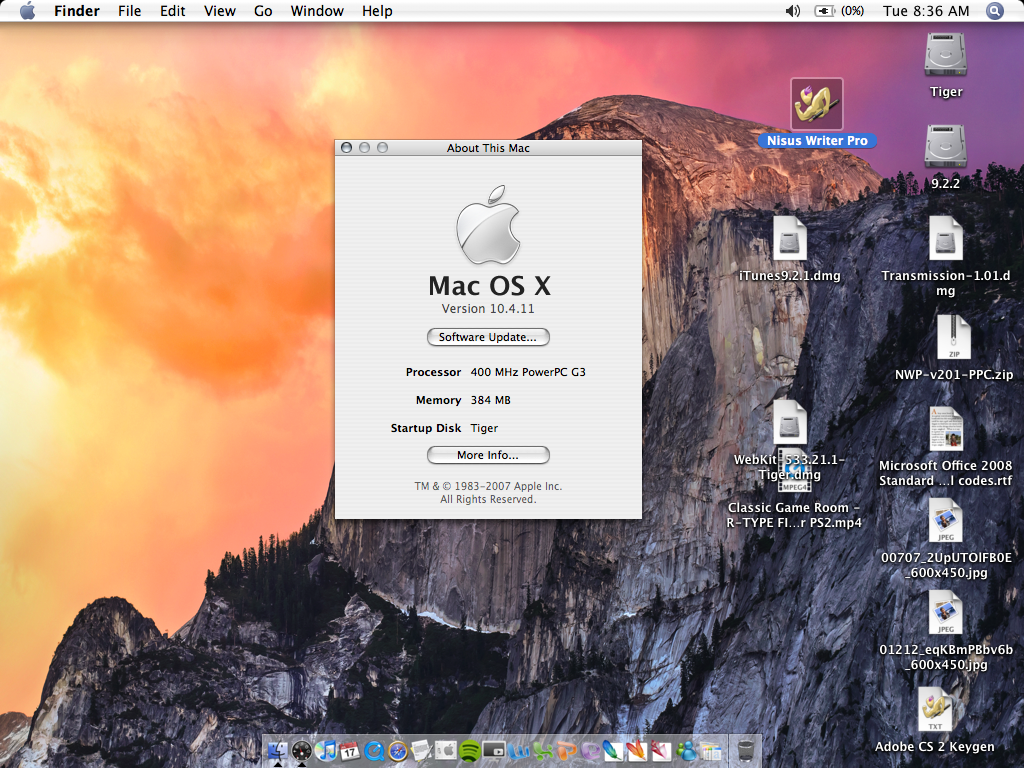Click the More Info... button
Viewport: 1024px width, 768px height.
click(488, 455)
